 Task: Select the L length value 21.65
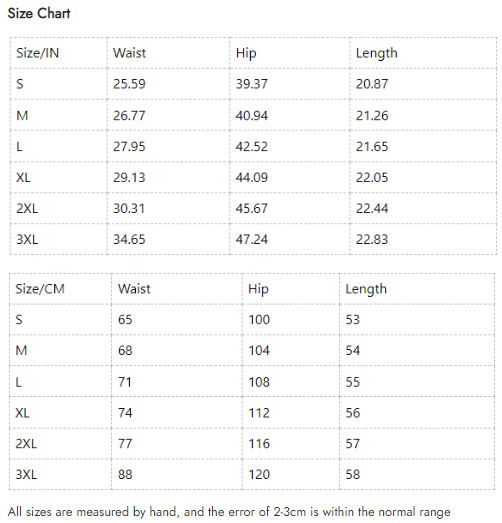tap(372, 146)
